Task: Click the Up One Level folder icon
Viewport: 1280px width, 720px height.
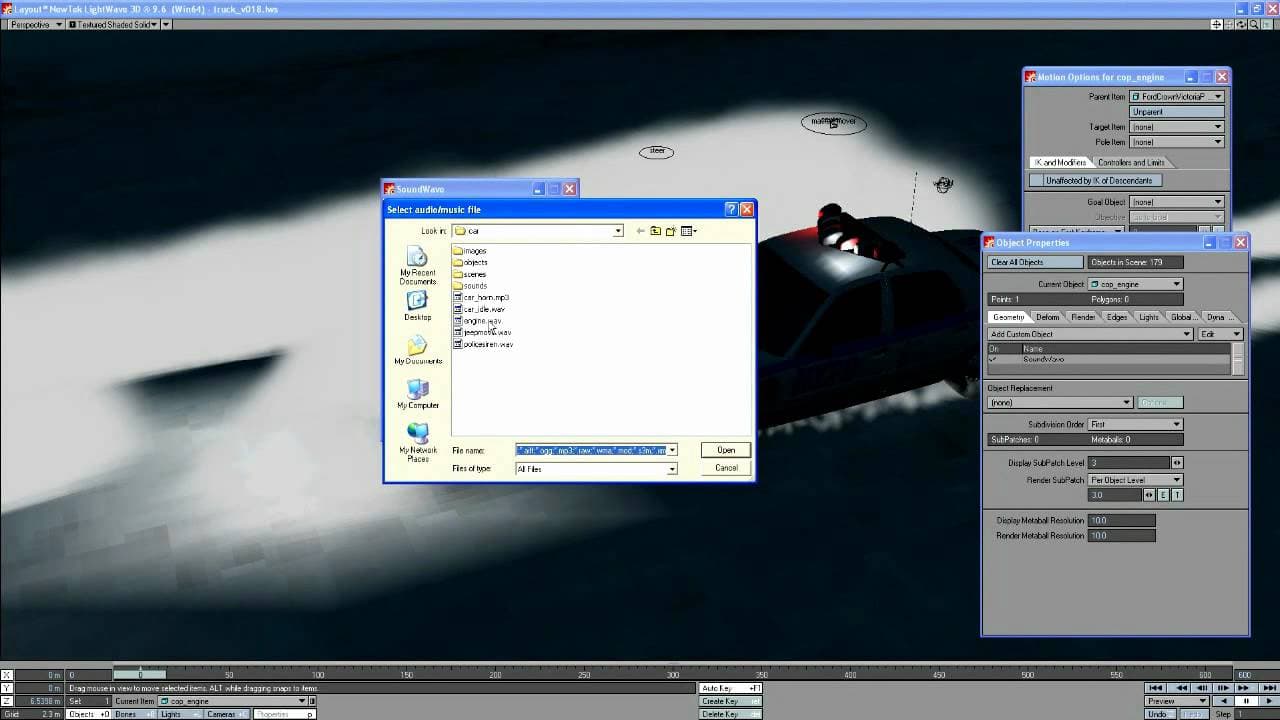Action: 655,231
